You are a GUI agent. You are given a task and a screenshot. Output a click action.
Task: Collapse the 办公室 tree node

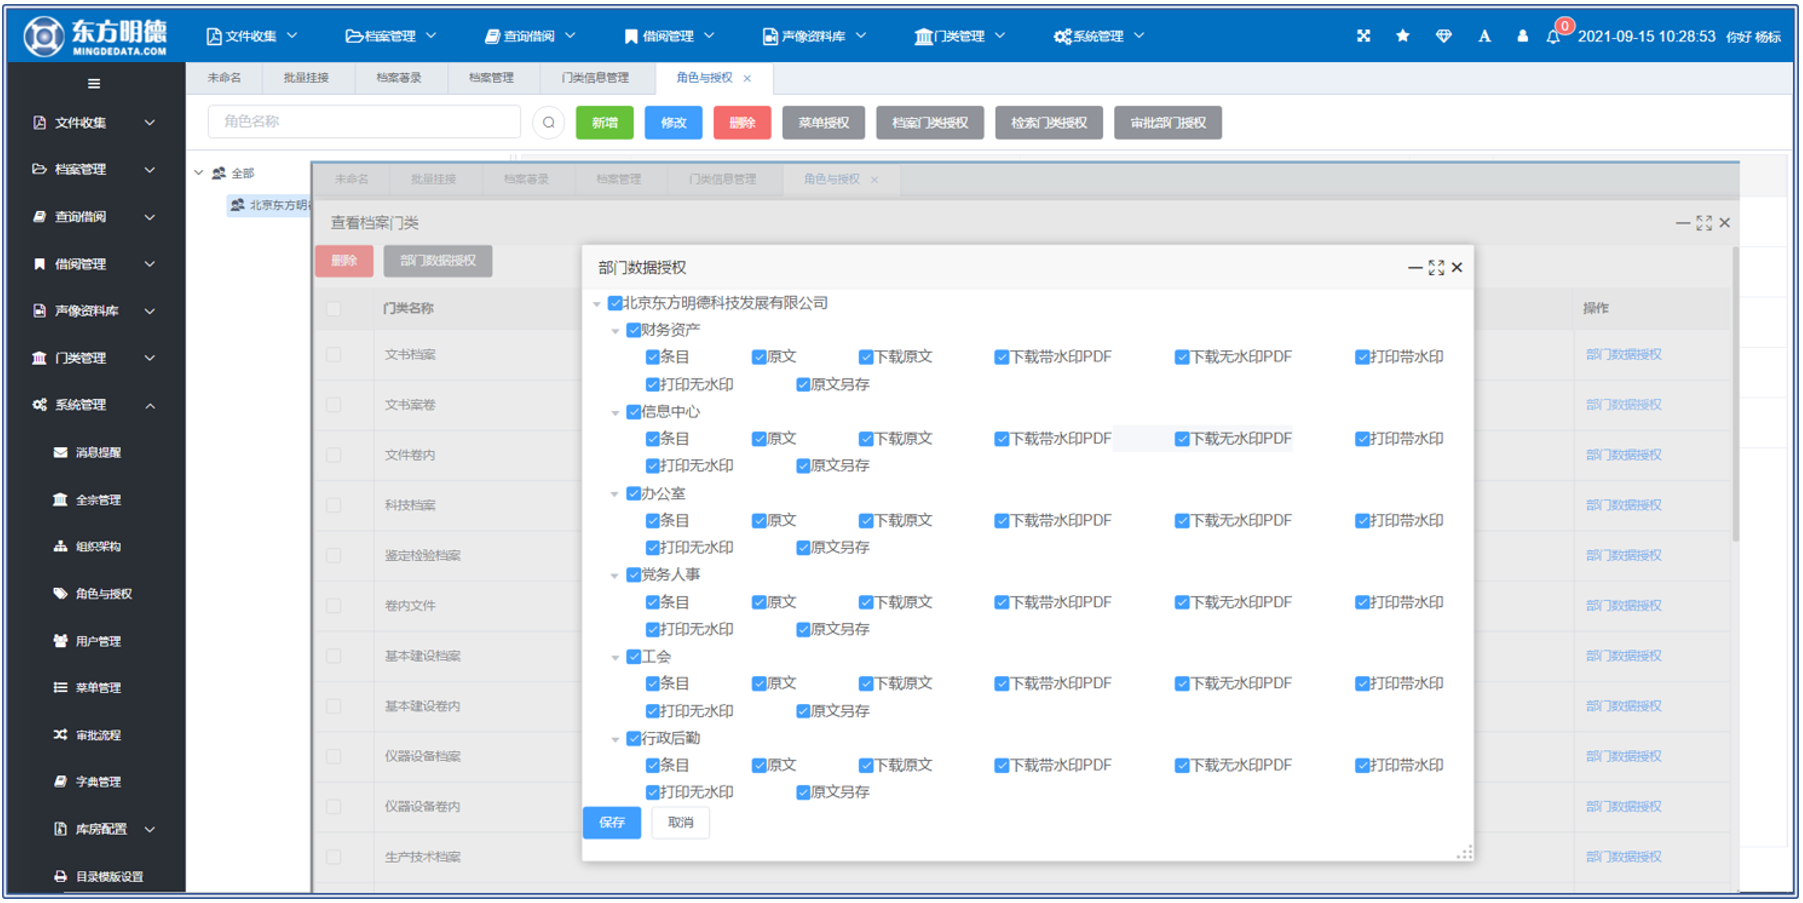click(615, 494)
